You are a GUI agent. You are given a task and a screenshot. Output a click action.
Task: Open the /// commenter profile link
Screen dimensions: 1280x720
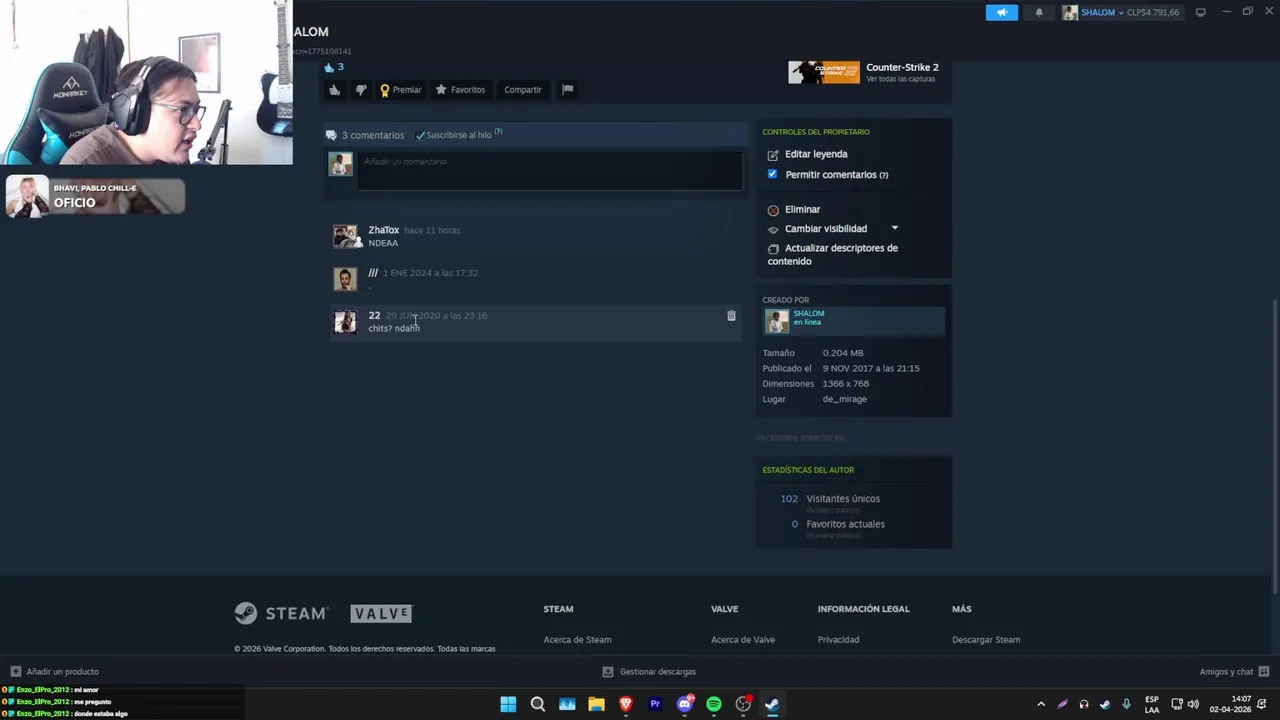point(373,273)
